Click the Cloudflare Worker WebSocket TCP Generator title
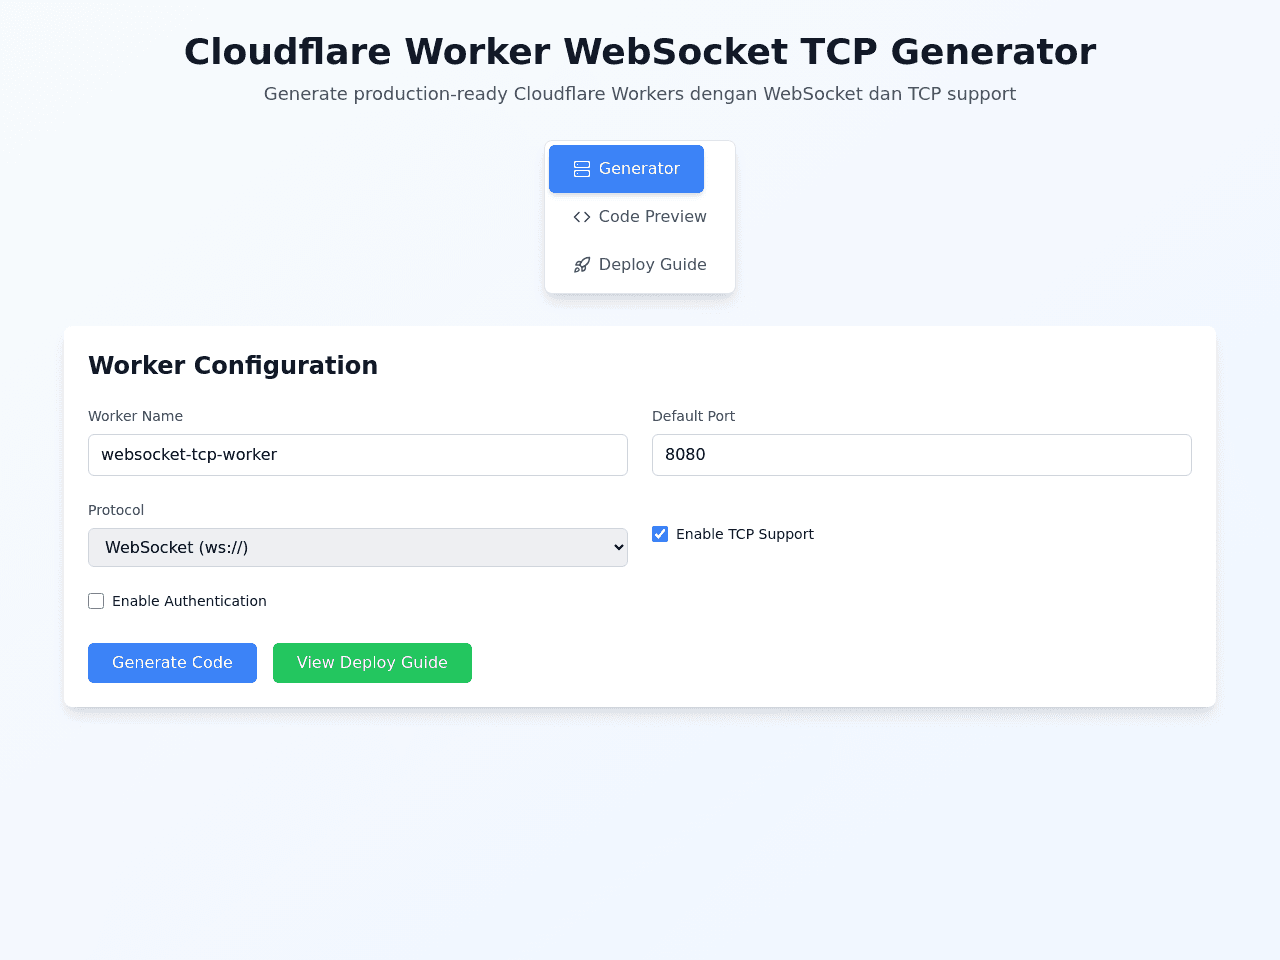This screenshot has height=960, width=1280. click(x=640, y=52)
